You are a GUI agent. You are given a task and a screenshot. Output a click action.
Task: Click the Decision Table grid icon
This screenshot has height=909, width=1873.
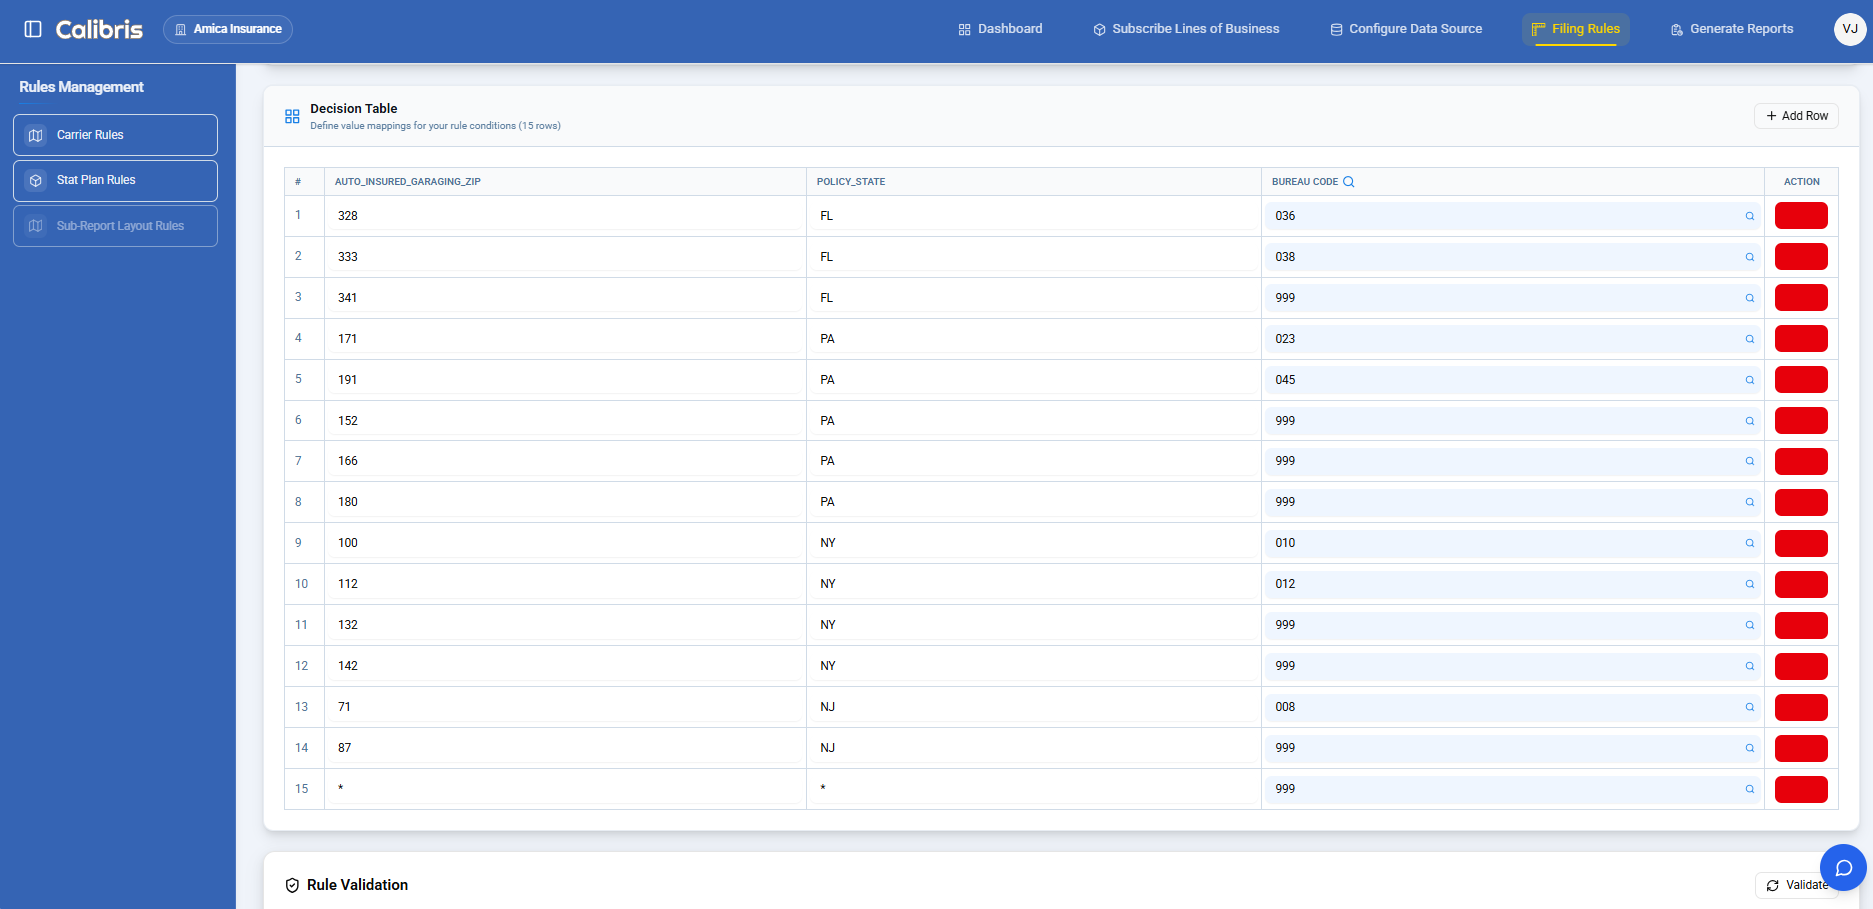pos(292,116)
